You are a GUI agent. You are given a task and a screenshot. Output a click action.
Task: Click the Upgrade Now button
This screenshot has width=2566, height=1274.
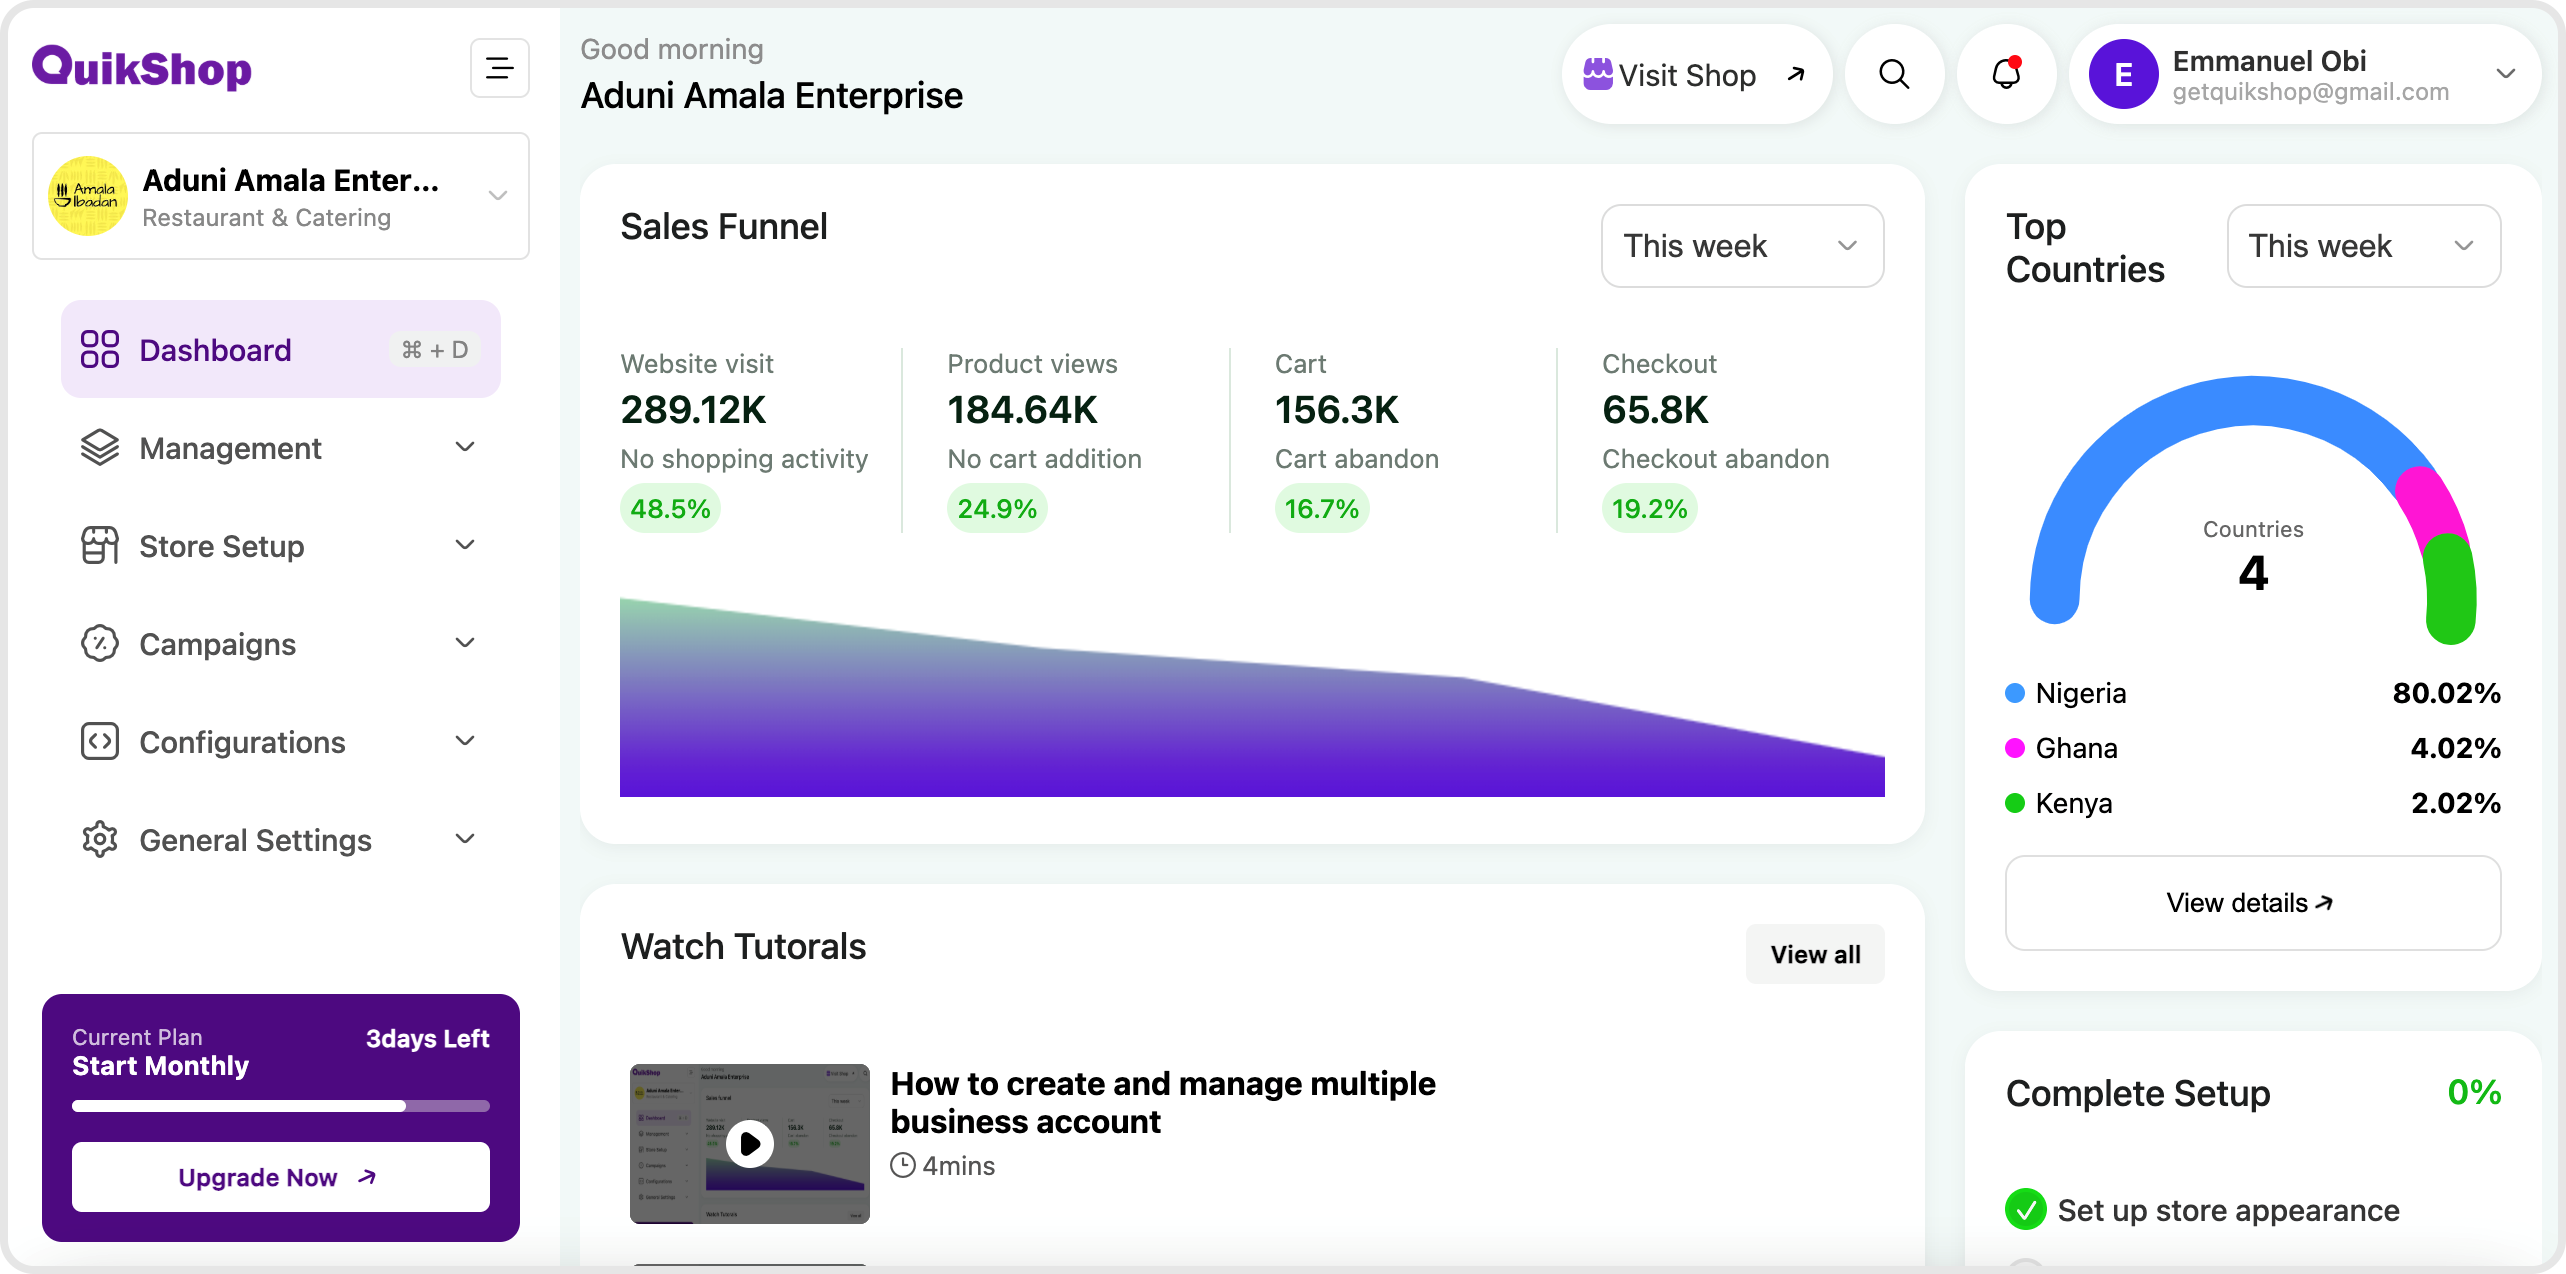[x=280, y=1177]
